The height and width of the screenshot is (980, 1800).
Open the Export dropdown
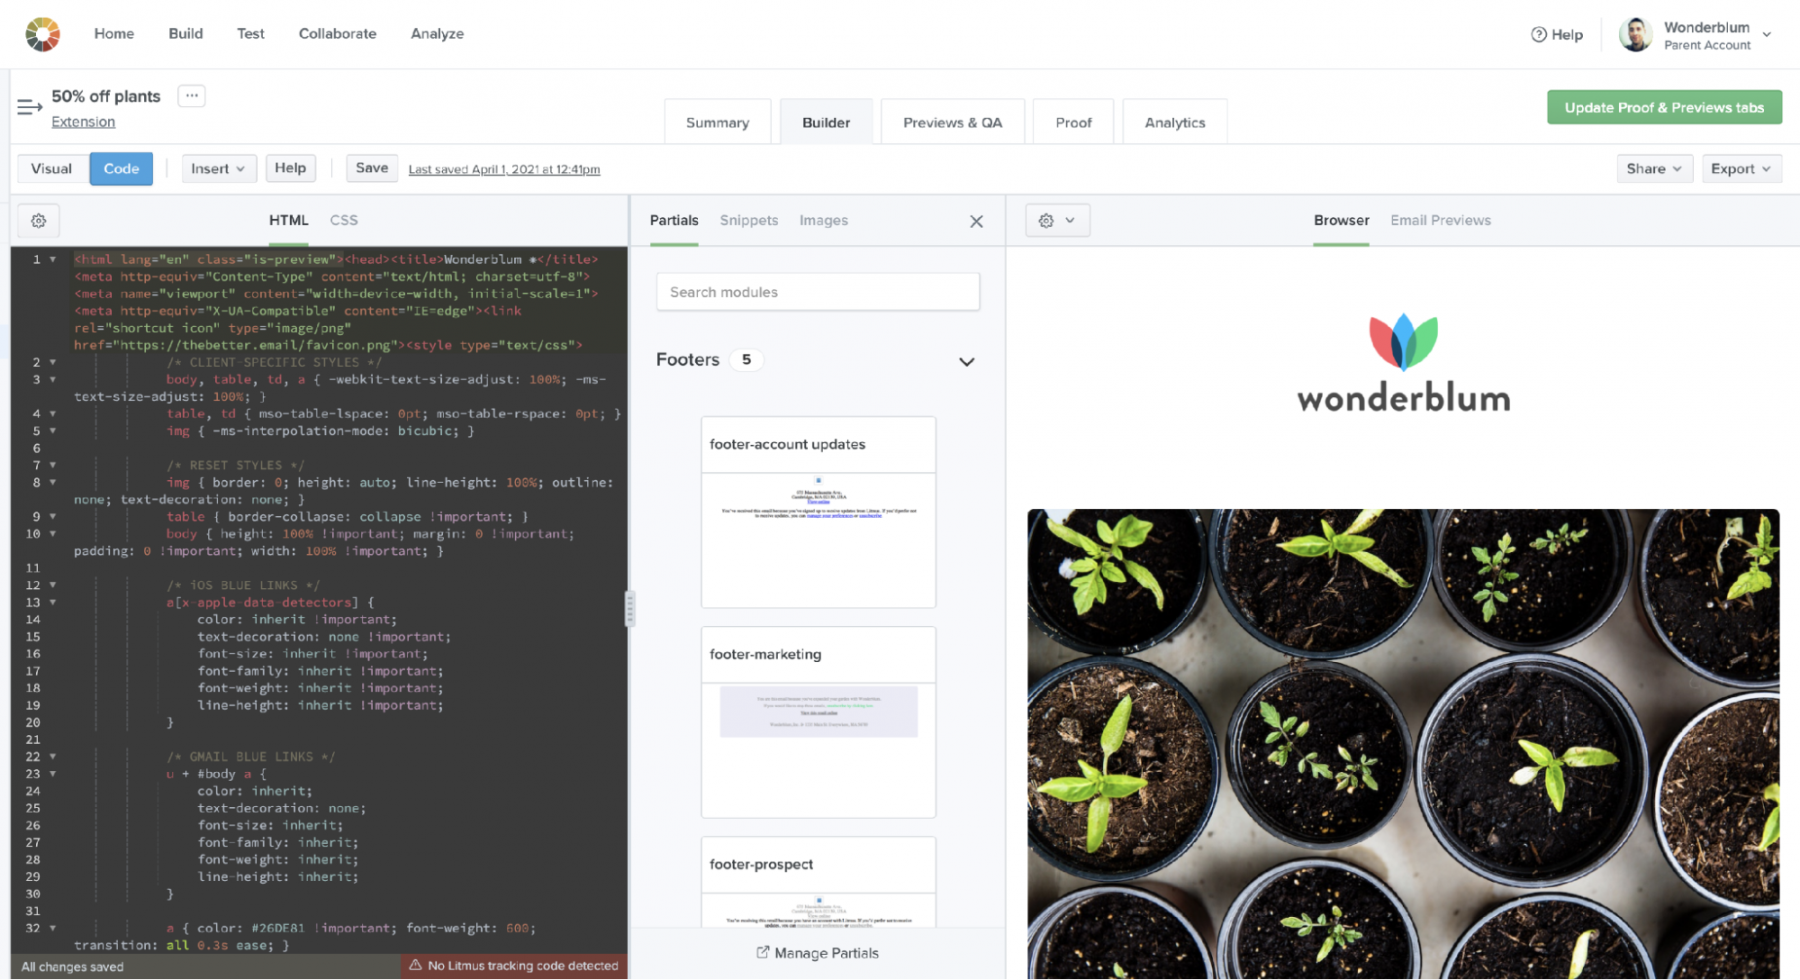[x=1740, y=168]
